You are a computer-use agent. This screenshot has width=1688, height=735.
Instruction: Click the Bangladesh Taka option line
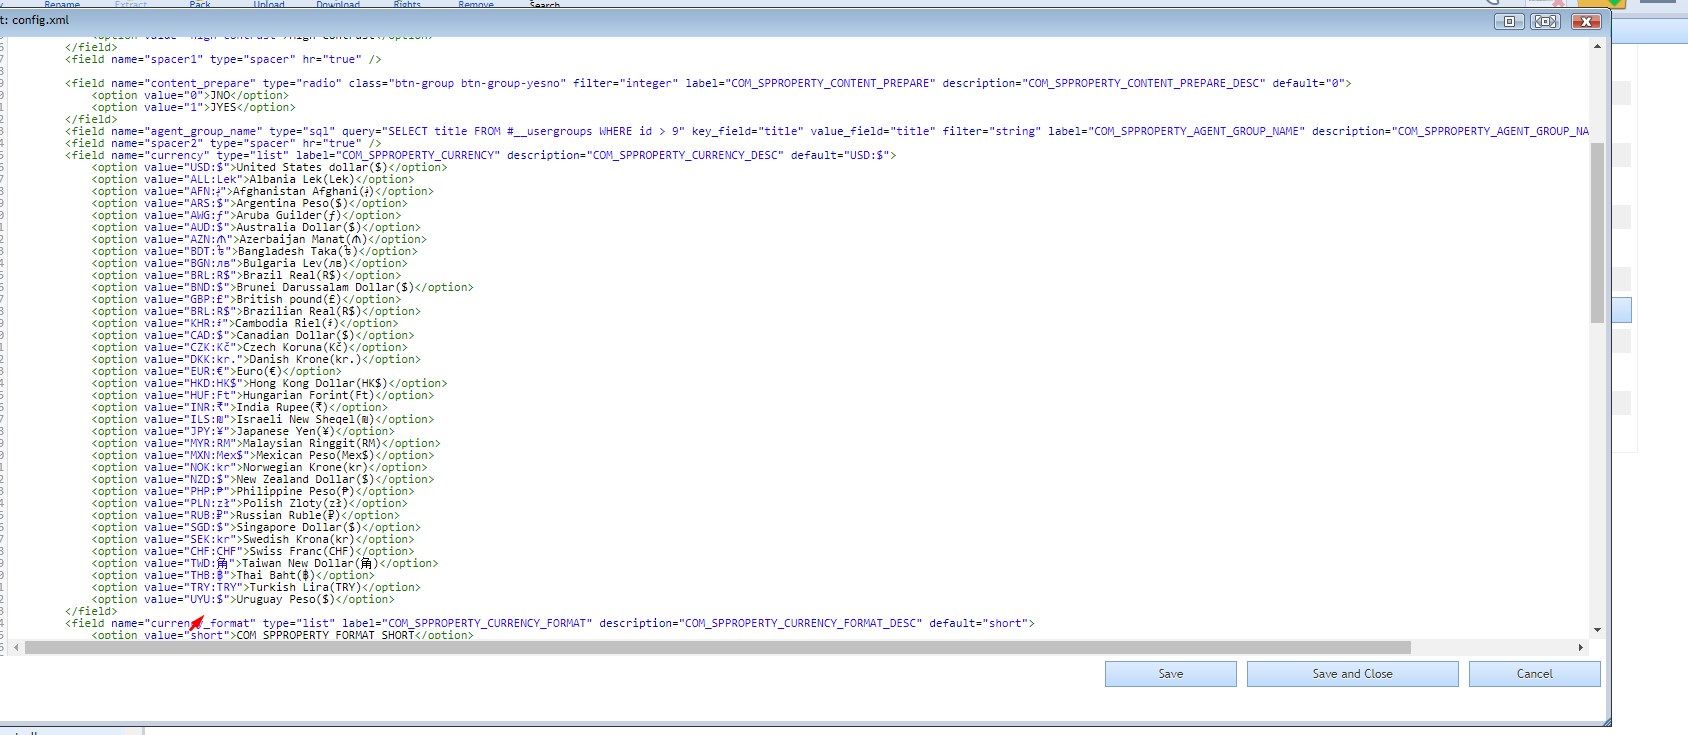[255, 251]
